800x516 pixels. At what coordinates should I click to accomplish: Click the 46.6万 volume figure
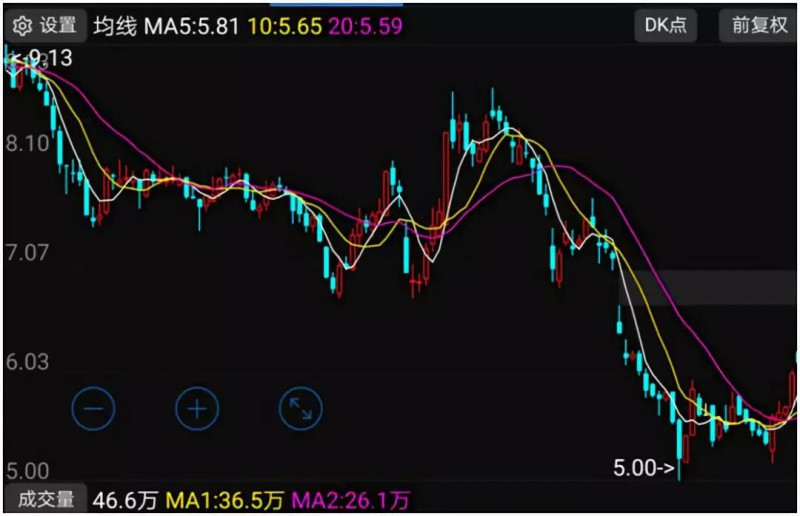pos(123,498)
